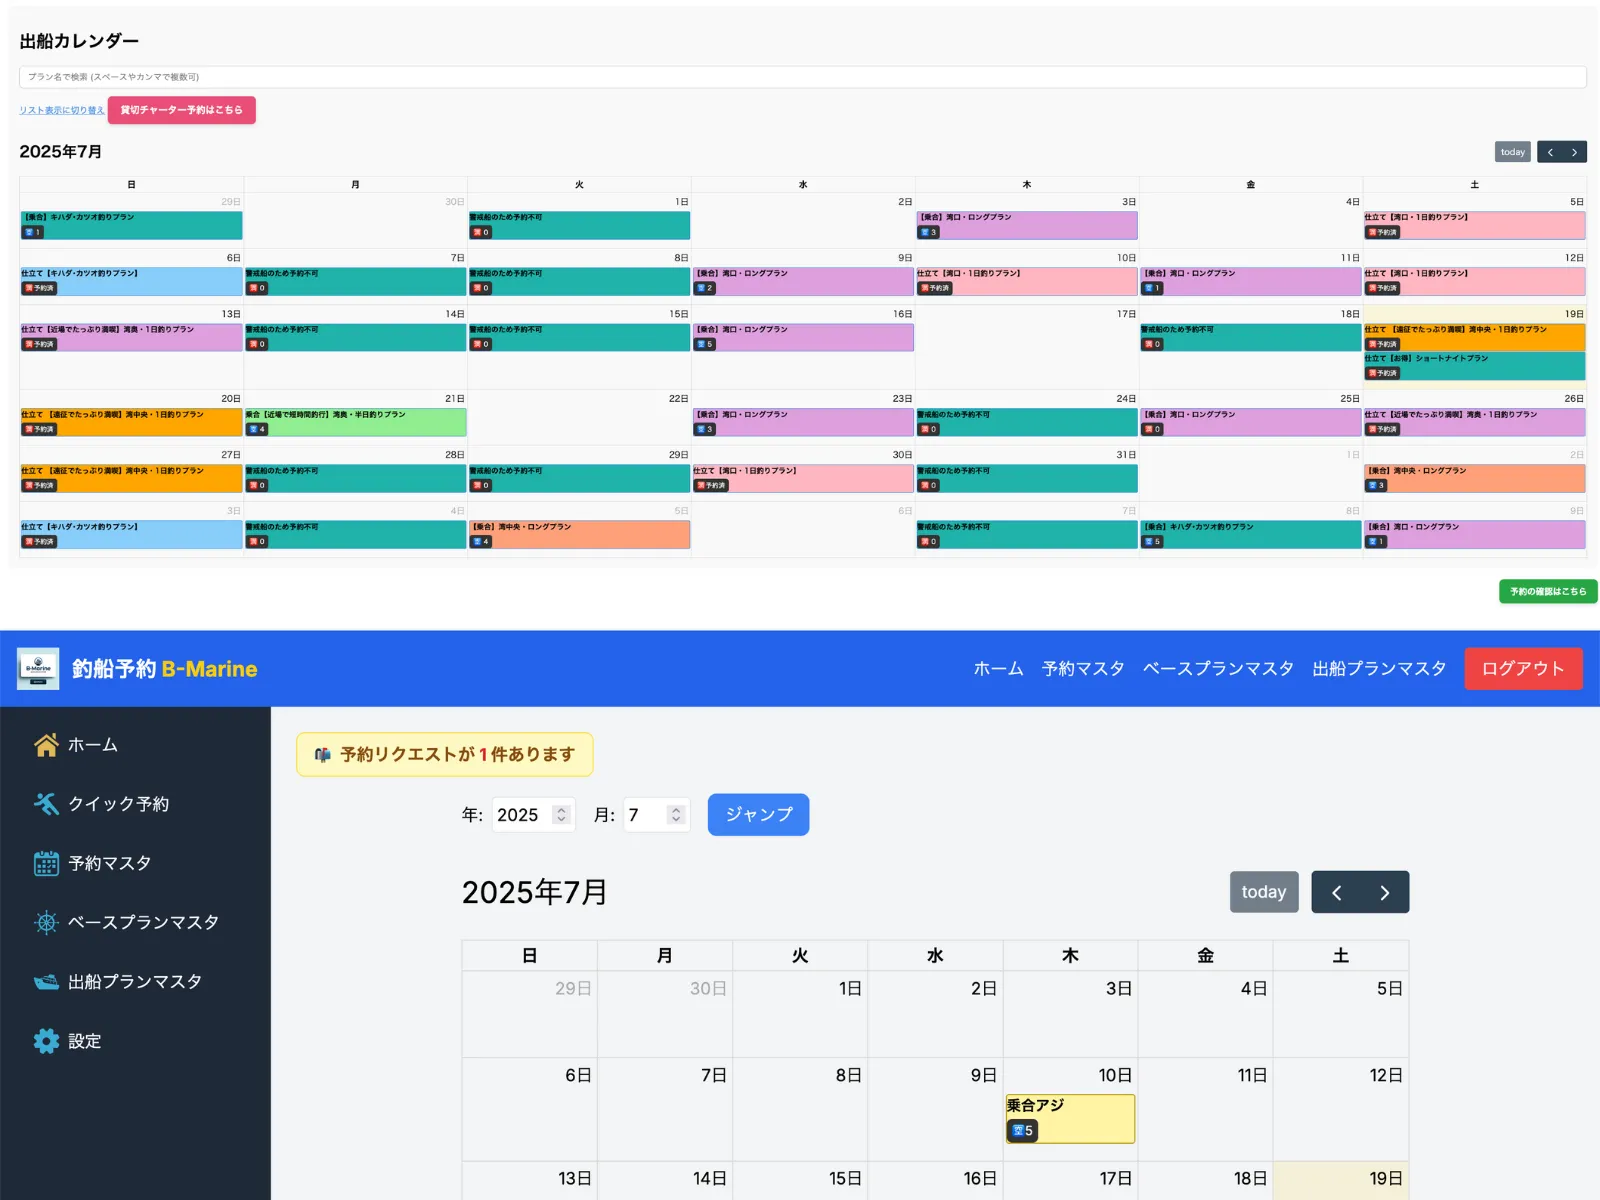This screenshot has width=1600, height=1200.
Task: Adjust the year stepper showing 2025
Action: (561, 815)
